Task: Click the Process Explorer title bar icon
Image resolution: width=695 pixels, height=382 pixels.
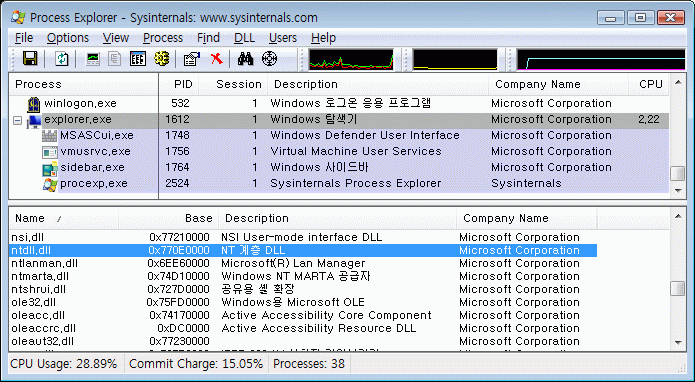Action: pyautogui.click(x=18, y=17)
